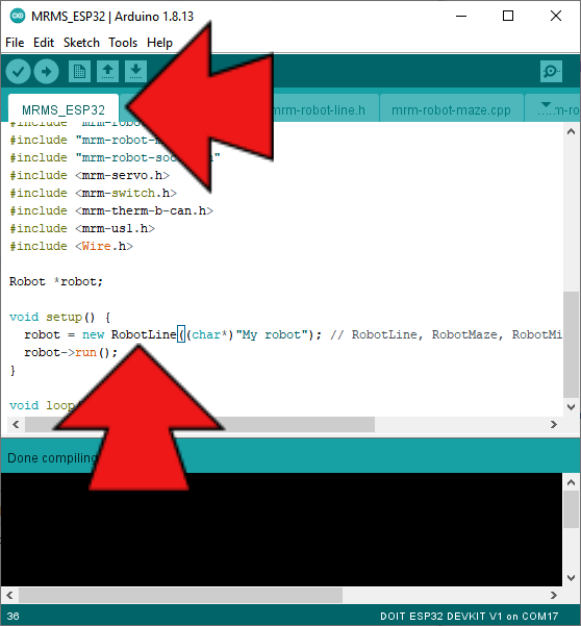Click the console scroll left arrow
Viewport: 581px width, 626px height.
point(10,595)
